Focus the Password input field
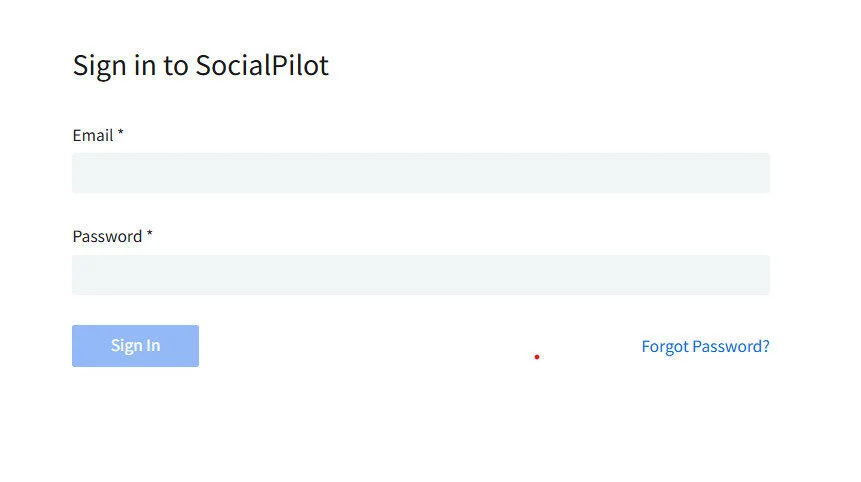This screenshot has width=861, height=482. coord(420,275)
